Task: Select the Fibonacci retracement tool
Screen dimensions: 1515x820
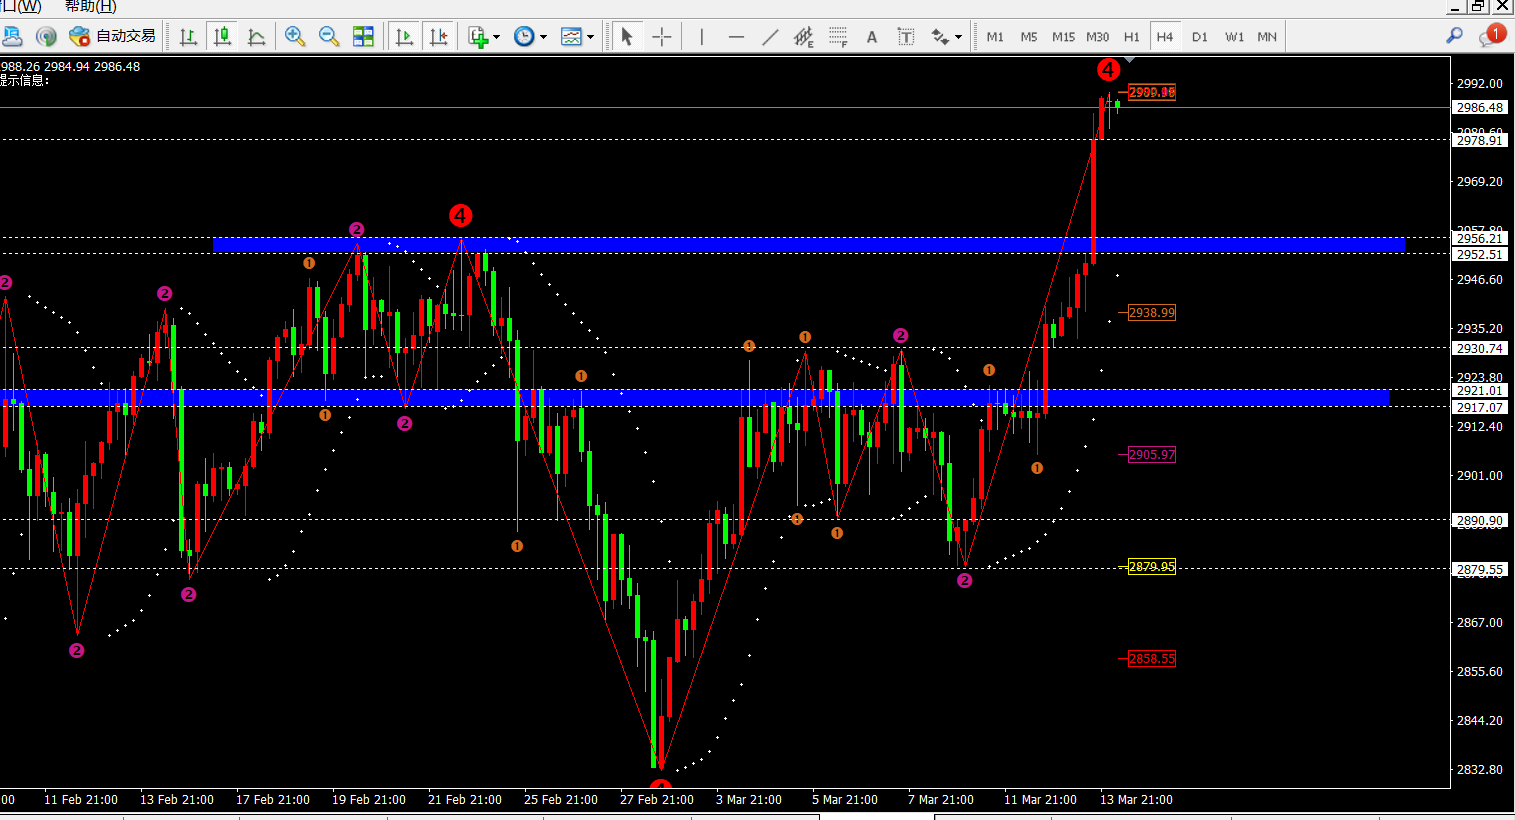Action: click(838, 37)
